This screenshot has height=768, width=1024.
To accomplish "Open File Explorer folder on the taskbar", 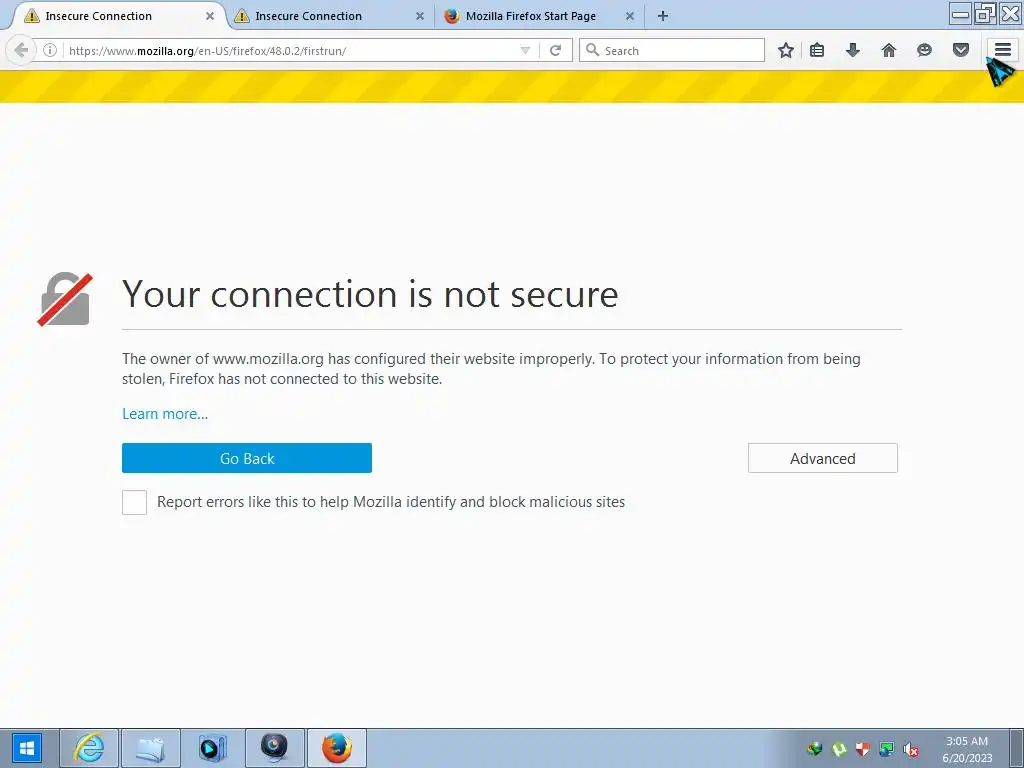I will 151,748.
